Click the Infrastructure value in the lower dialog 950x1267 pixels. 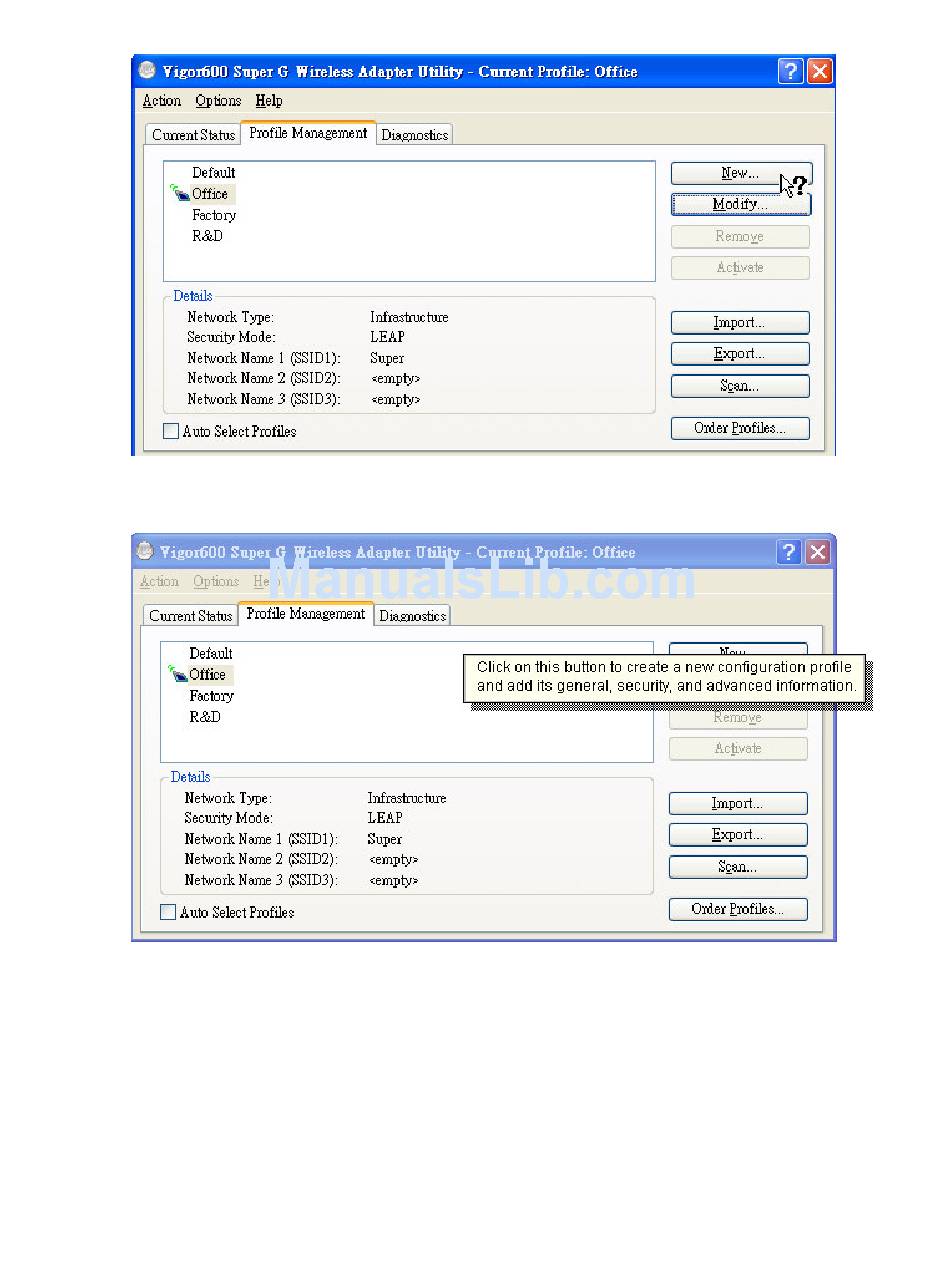click(407, 798)
